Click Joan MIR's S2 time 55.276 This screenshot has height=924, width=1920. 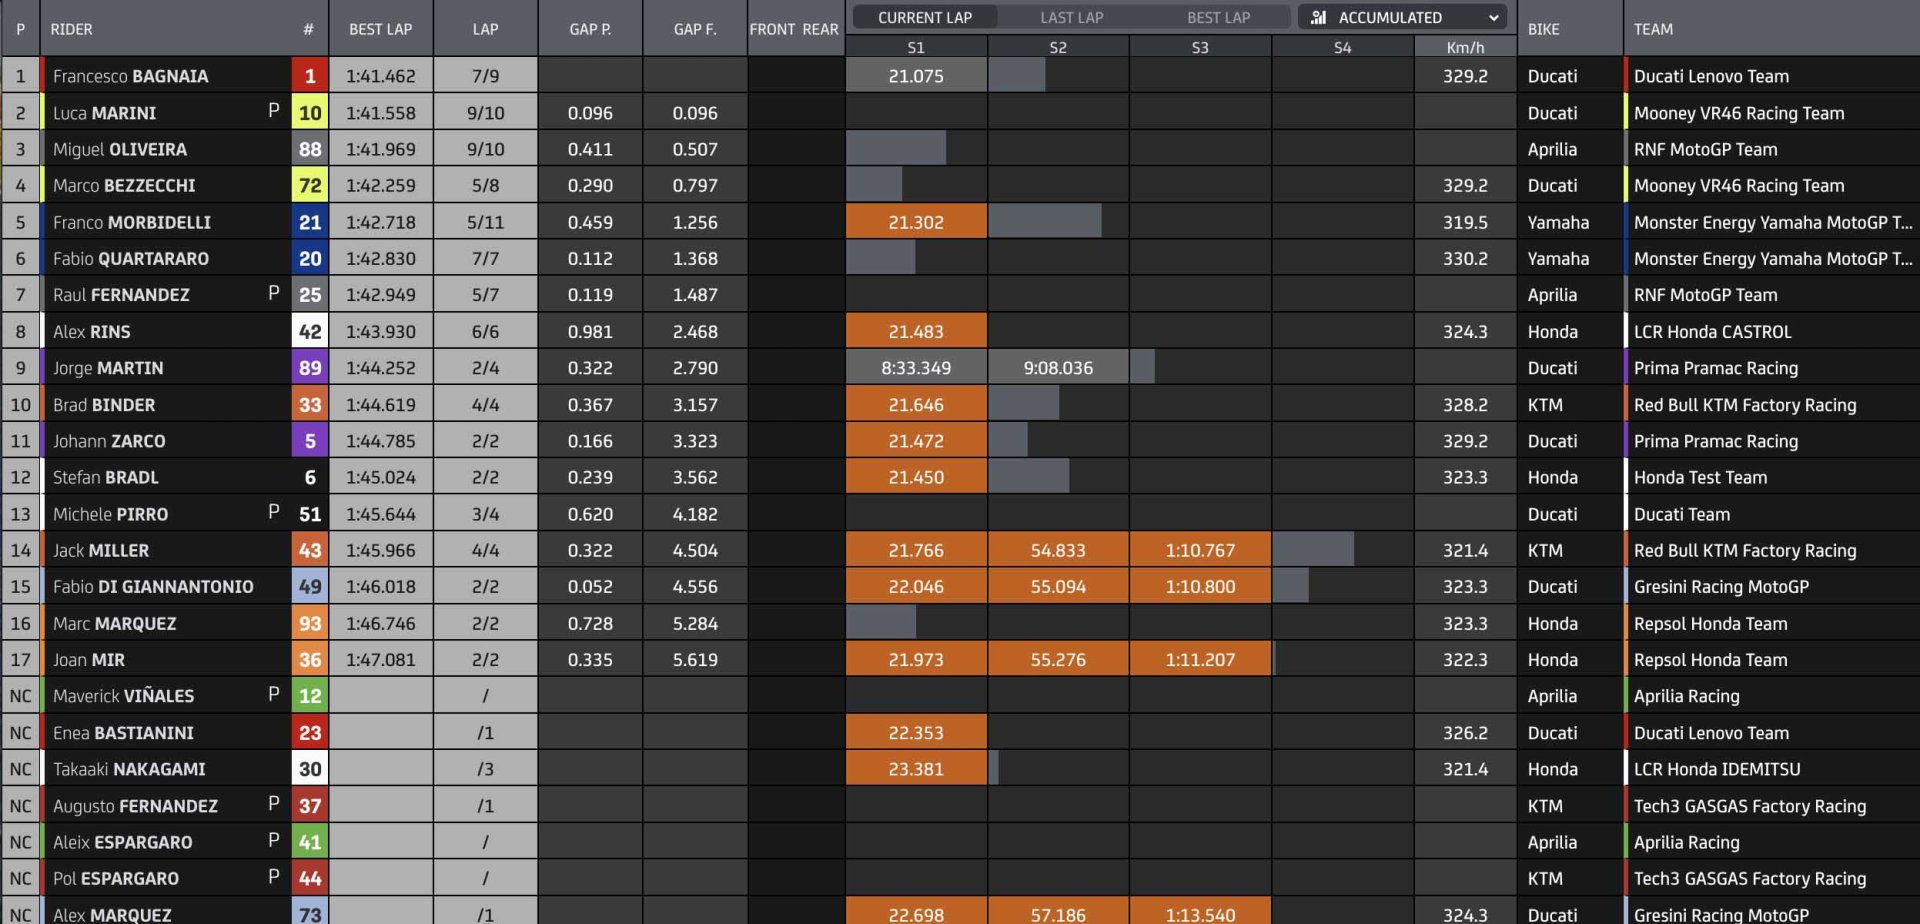point(1058,659)
